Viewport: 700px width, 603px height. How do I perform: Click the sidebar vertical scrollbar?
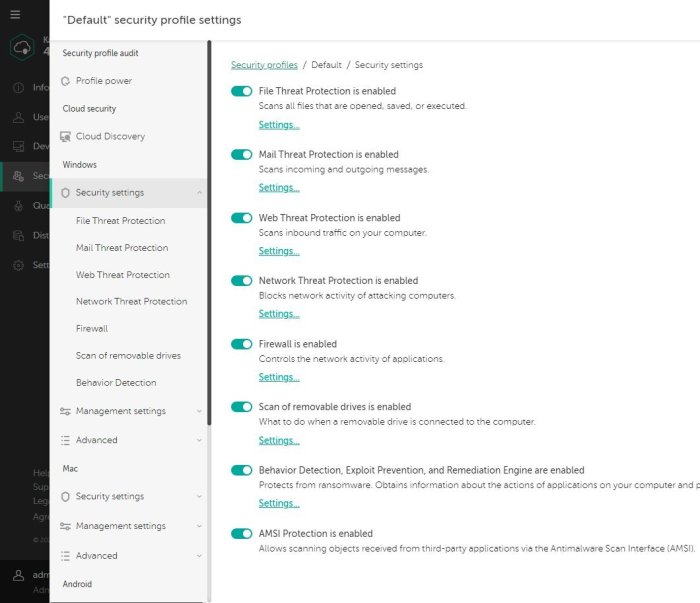pyautogui.click(x=209, y=230)
